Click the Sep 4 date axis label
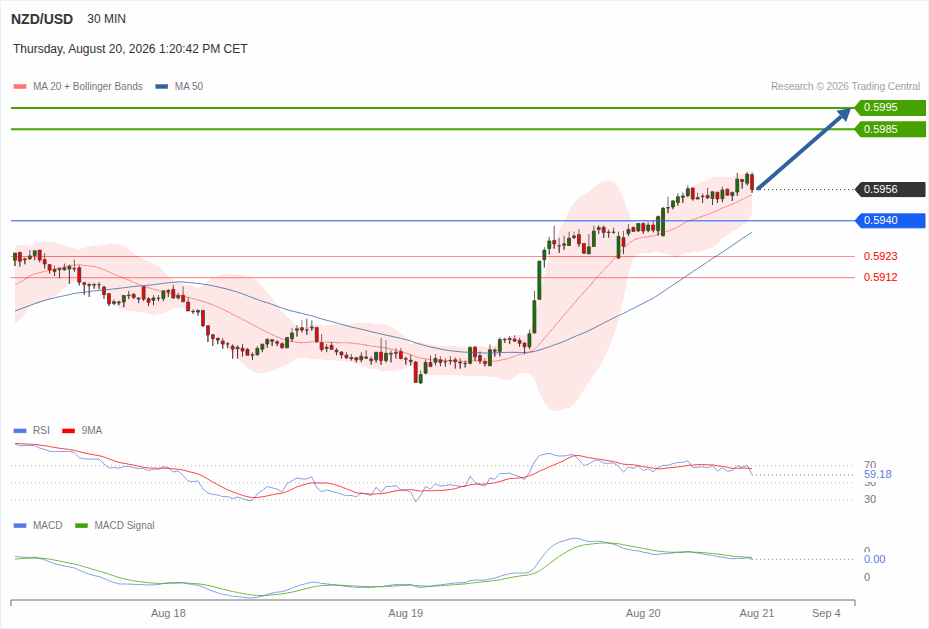The height and width of the screenshot is (629, 929). click(826, 613)
